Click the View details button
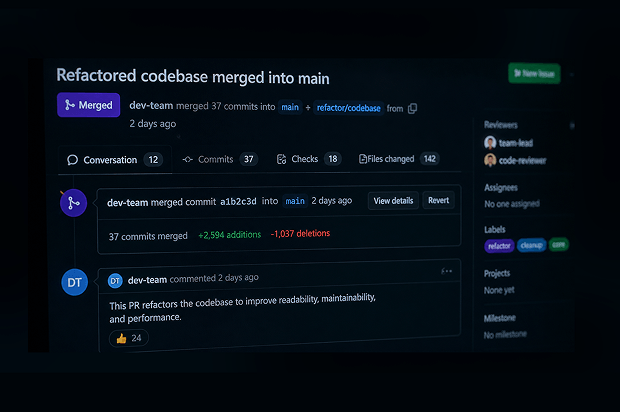620x412 pixels. coord(393,201)
